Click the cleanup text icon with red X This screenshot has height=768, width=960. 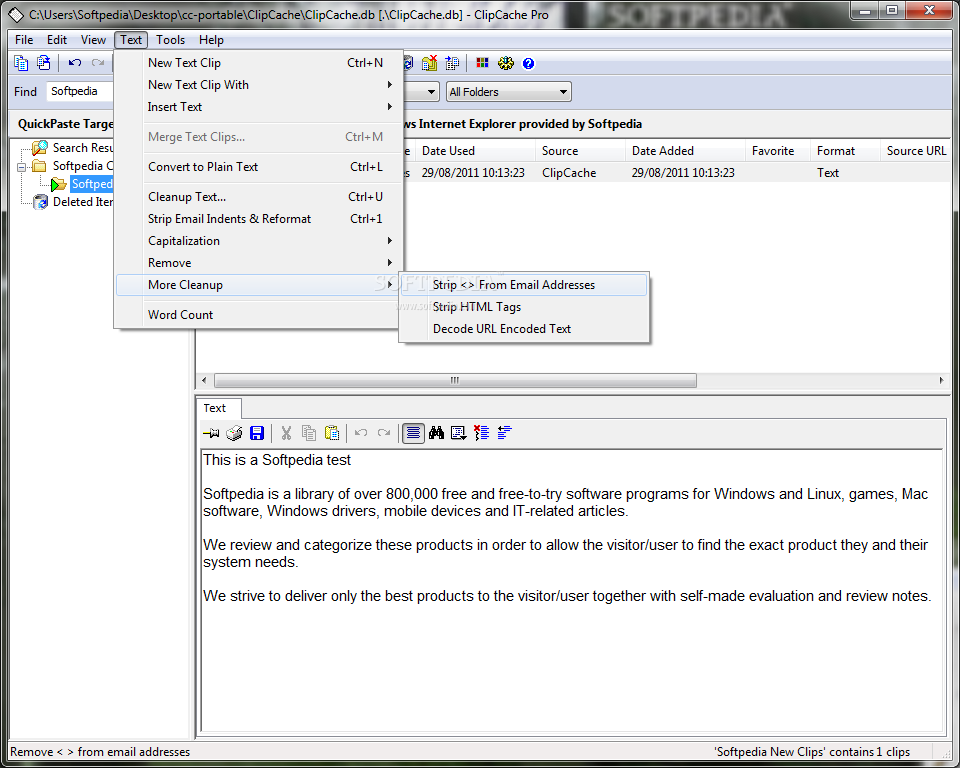(x=481, y=433)
